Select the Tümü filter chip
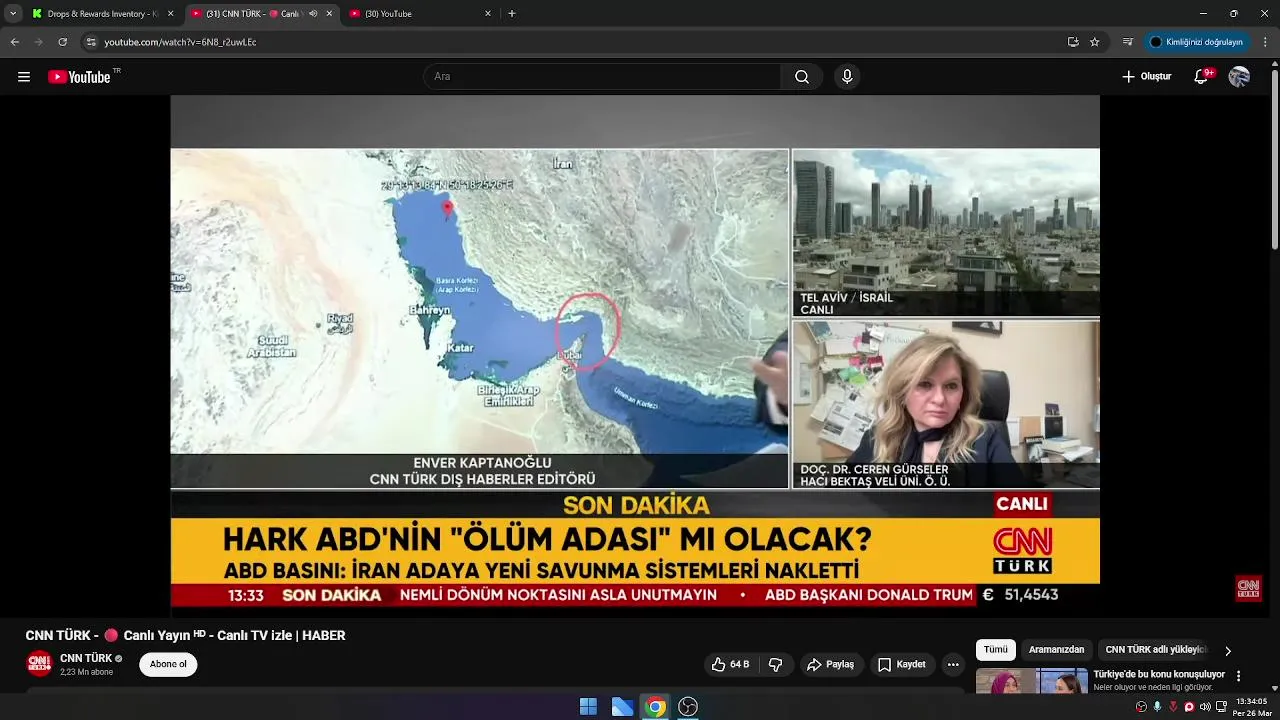Screen dimensions: 1280x720 tap(996, 650)
